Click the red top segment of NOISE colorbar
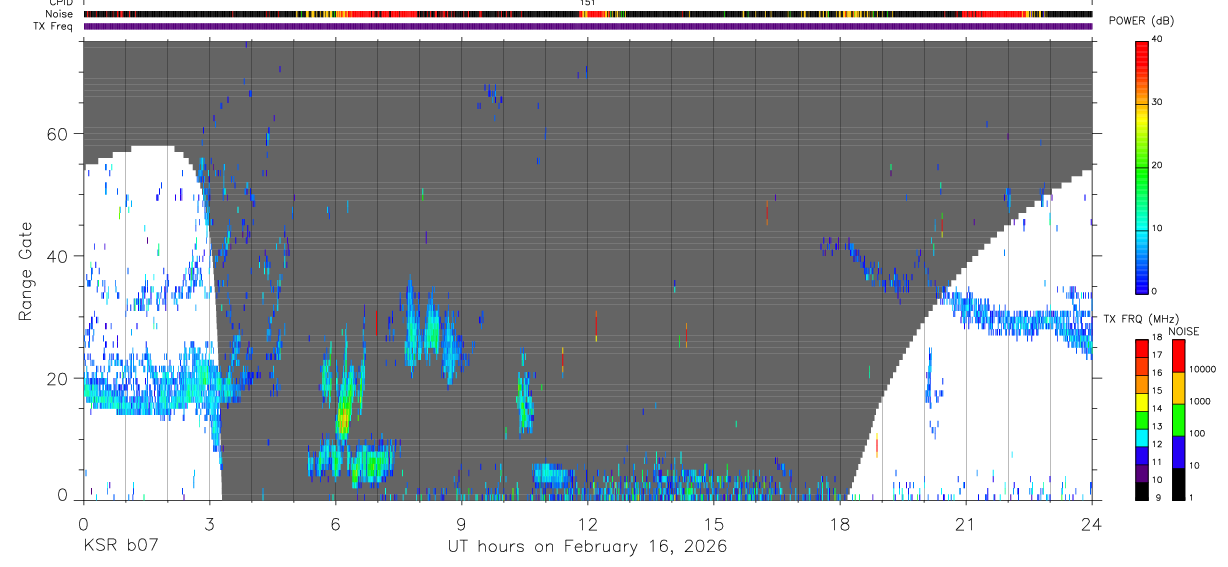This screenshot has width=1228, height=567. point(1179,356)
